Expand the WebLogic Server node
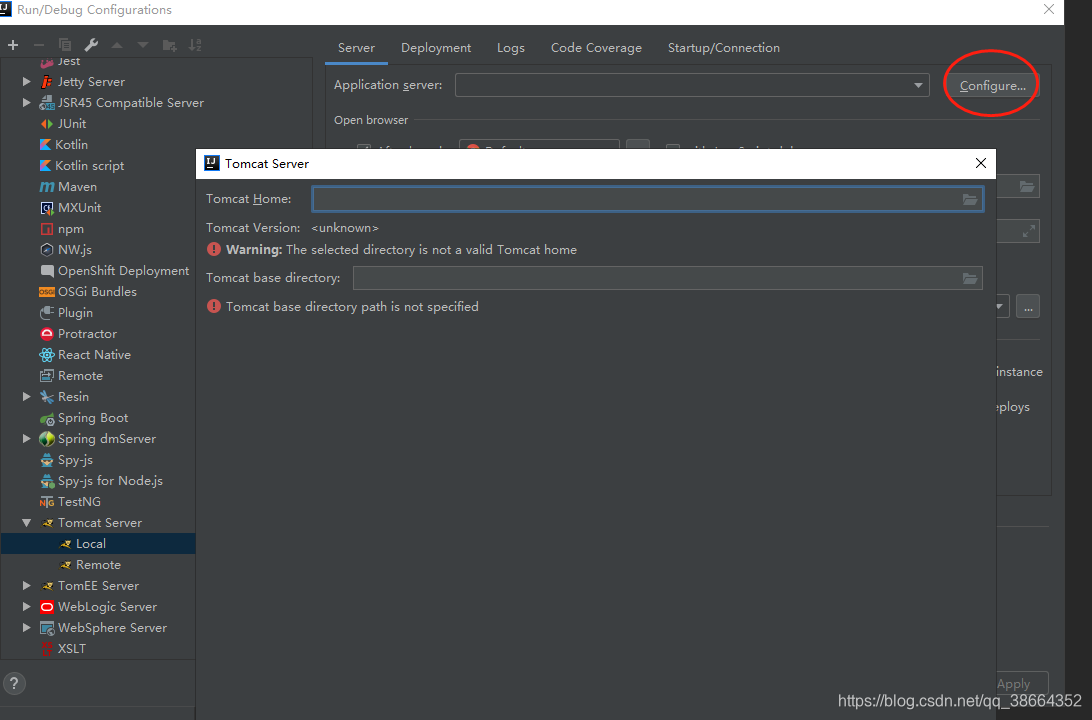Screen dimensions: 1092x720 26,606
